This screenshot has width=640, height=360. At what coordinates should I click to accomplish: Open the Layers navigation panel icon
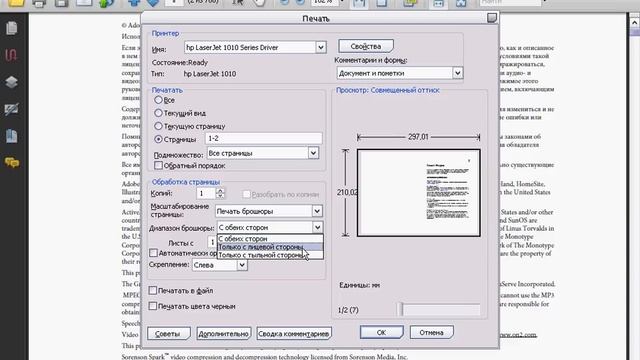coord(11,82)
